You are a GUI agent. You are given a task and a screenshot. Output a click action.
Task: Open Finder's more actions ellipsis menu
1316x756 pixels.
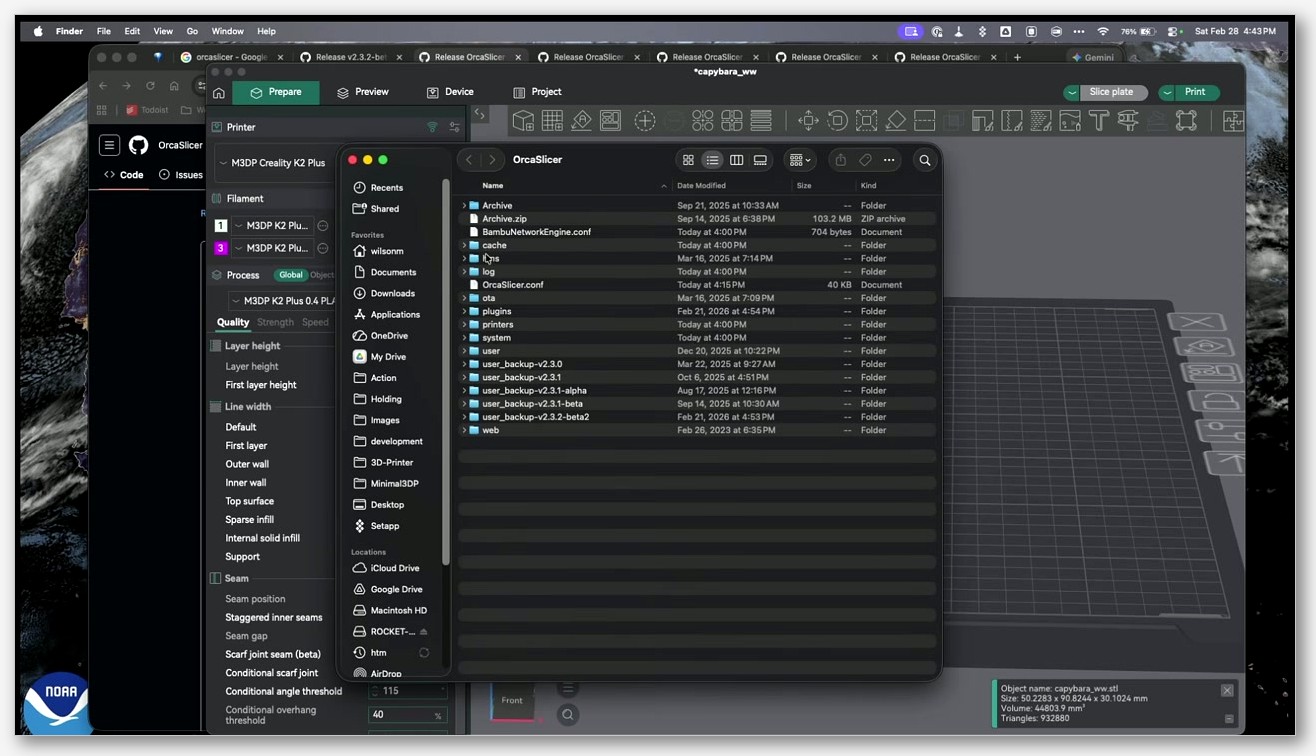click(889, 160)
